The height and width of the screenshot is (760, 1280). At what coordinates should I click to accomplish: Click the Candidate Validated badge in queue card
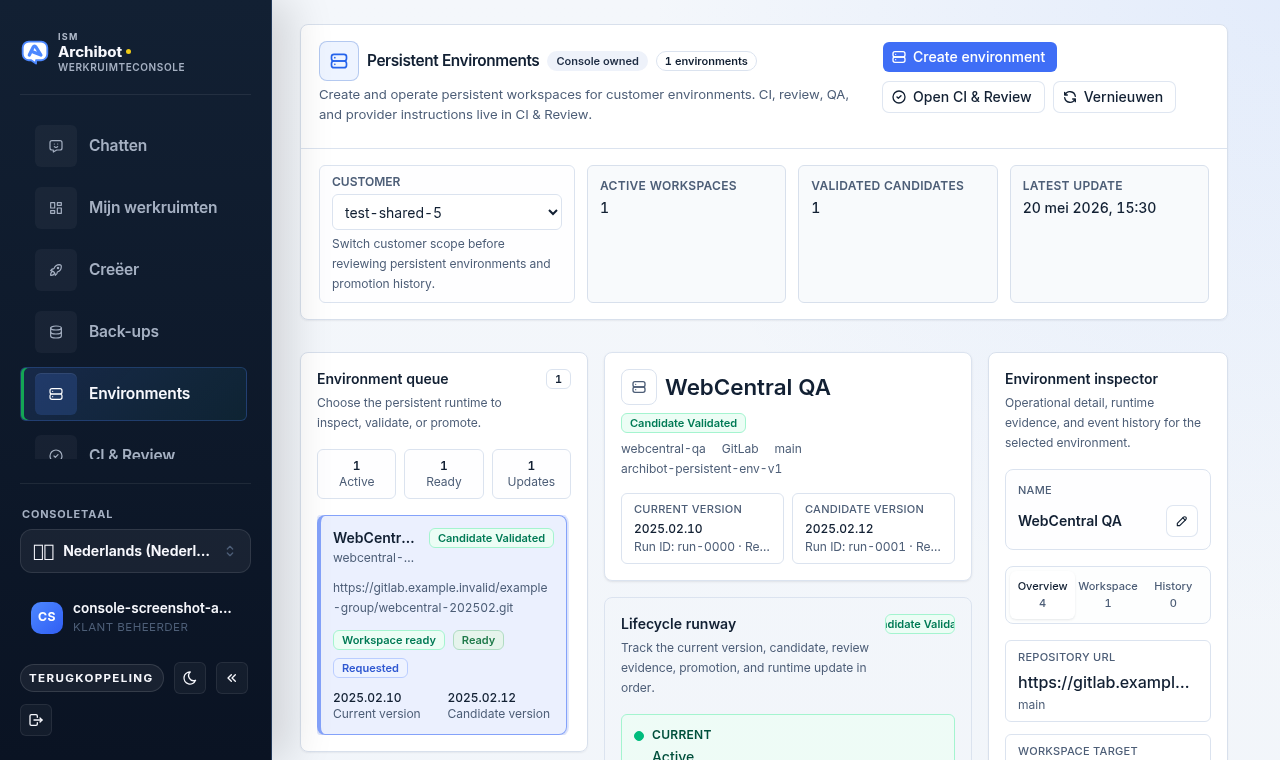(491, 538)
